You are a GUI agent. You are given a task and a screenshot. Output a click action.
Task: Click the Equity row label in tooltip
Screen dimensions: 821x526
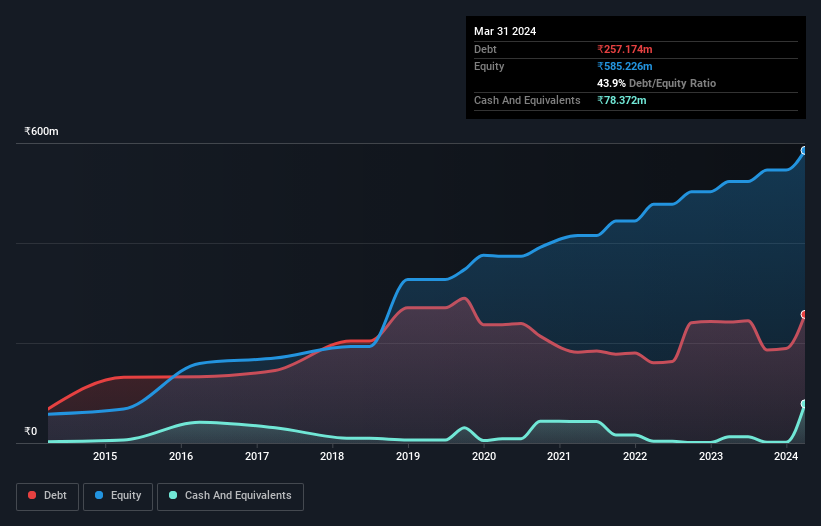tap(489, 66)
